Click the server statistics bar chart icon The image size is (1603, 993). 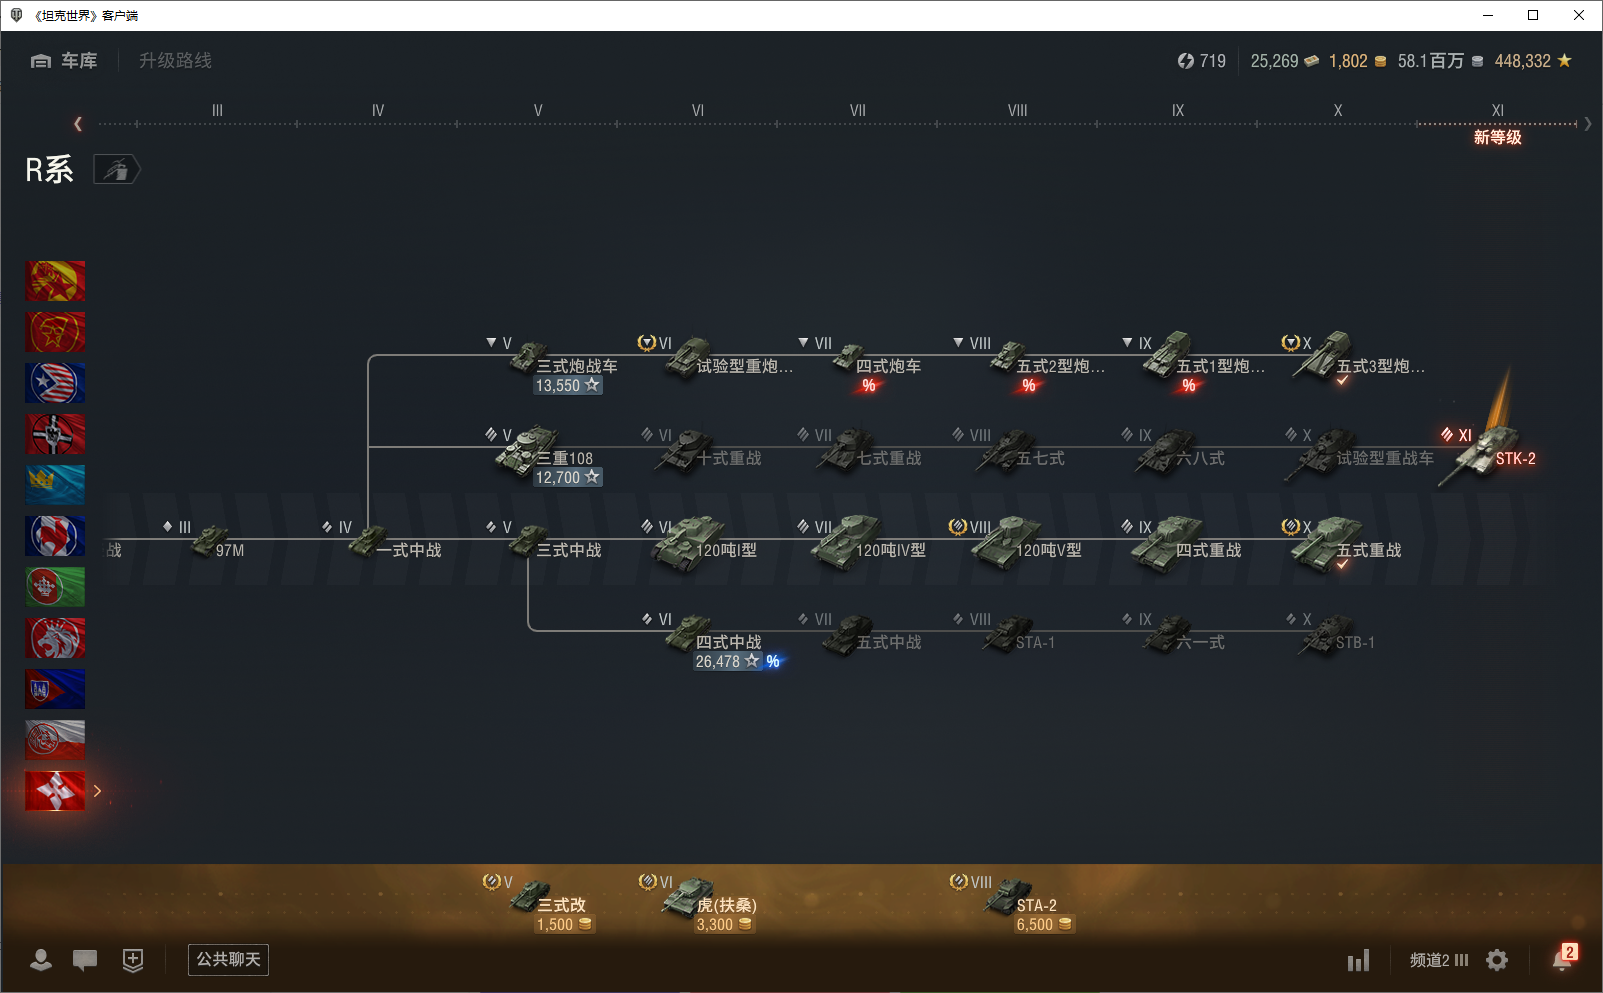[x=1357, y=961]
